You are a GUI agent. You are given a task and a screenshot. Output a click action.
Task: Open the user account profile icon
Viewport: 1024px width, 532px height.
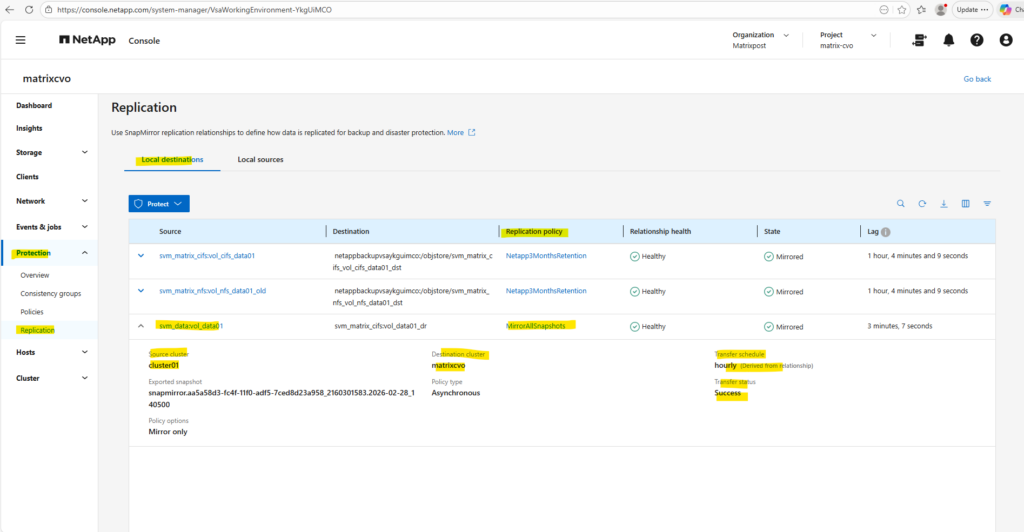click(x=1004, y=40)
